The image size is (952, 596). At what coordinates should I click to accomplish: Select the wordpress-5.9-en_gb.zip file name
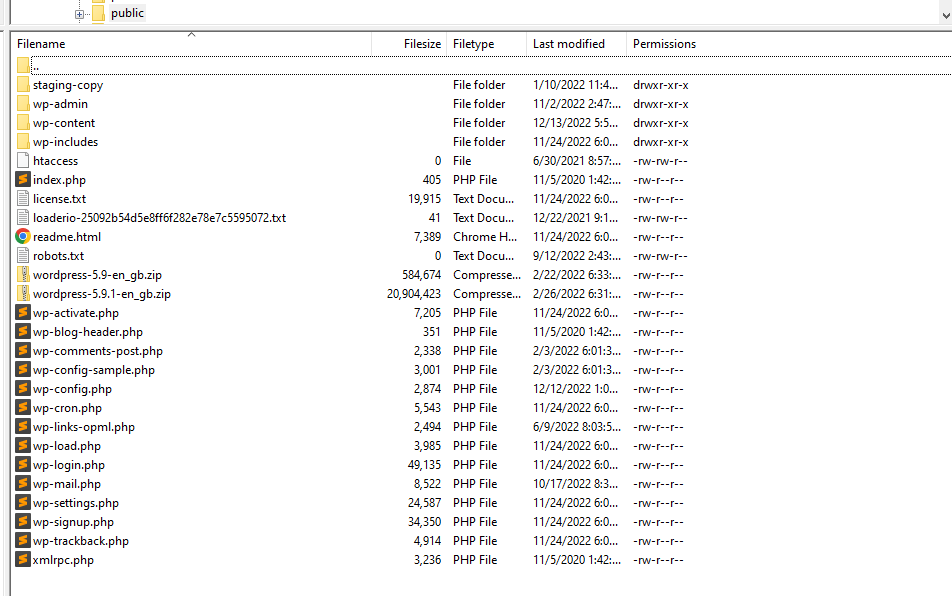coord(97,275)
